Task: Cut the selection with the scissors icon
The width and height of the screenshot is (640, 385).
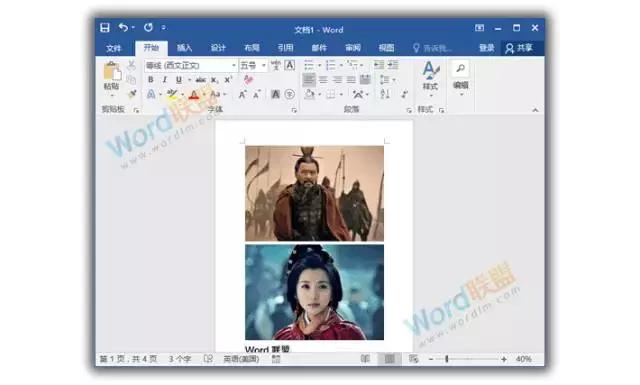Action: (x=131, y=65)
